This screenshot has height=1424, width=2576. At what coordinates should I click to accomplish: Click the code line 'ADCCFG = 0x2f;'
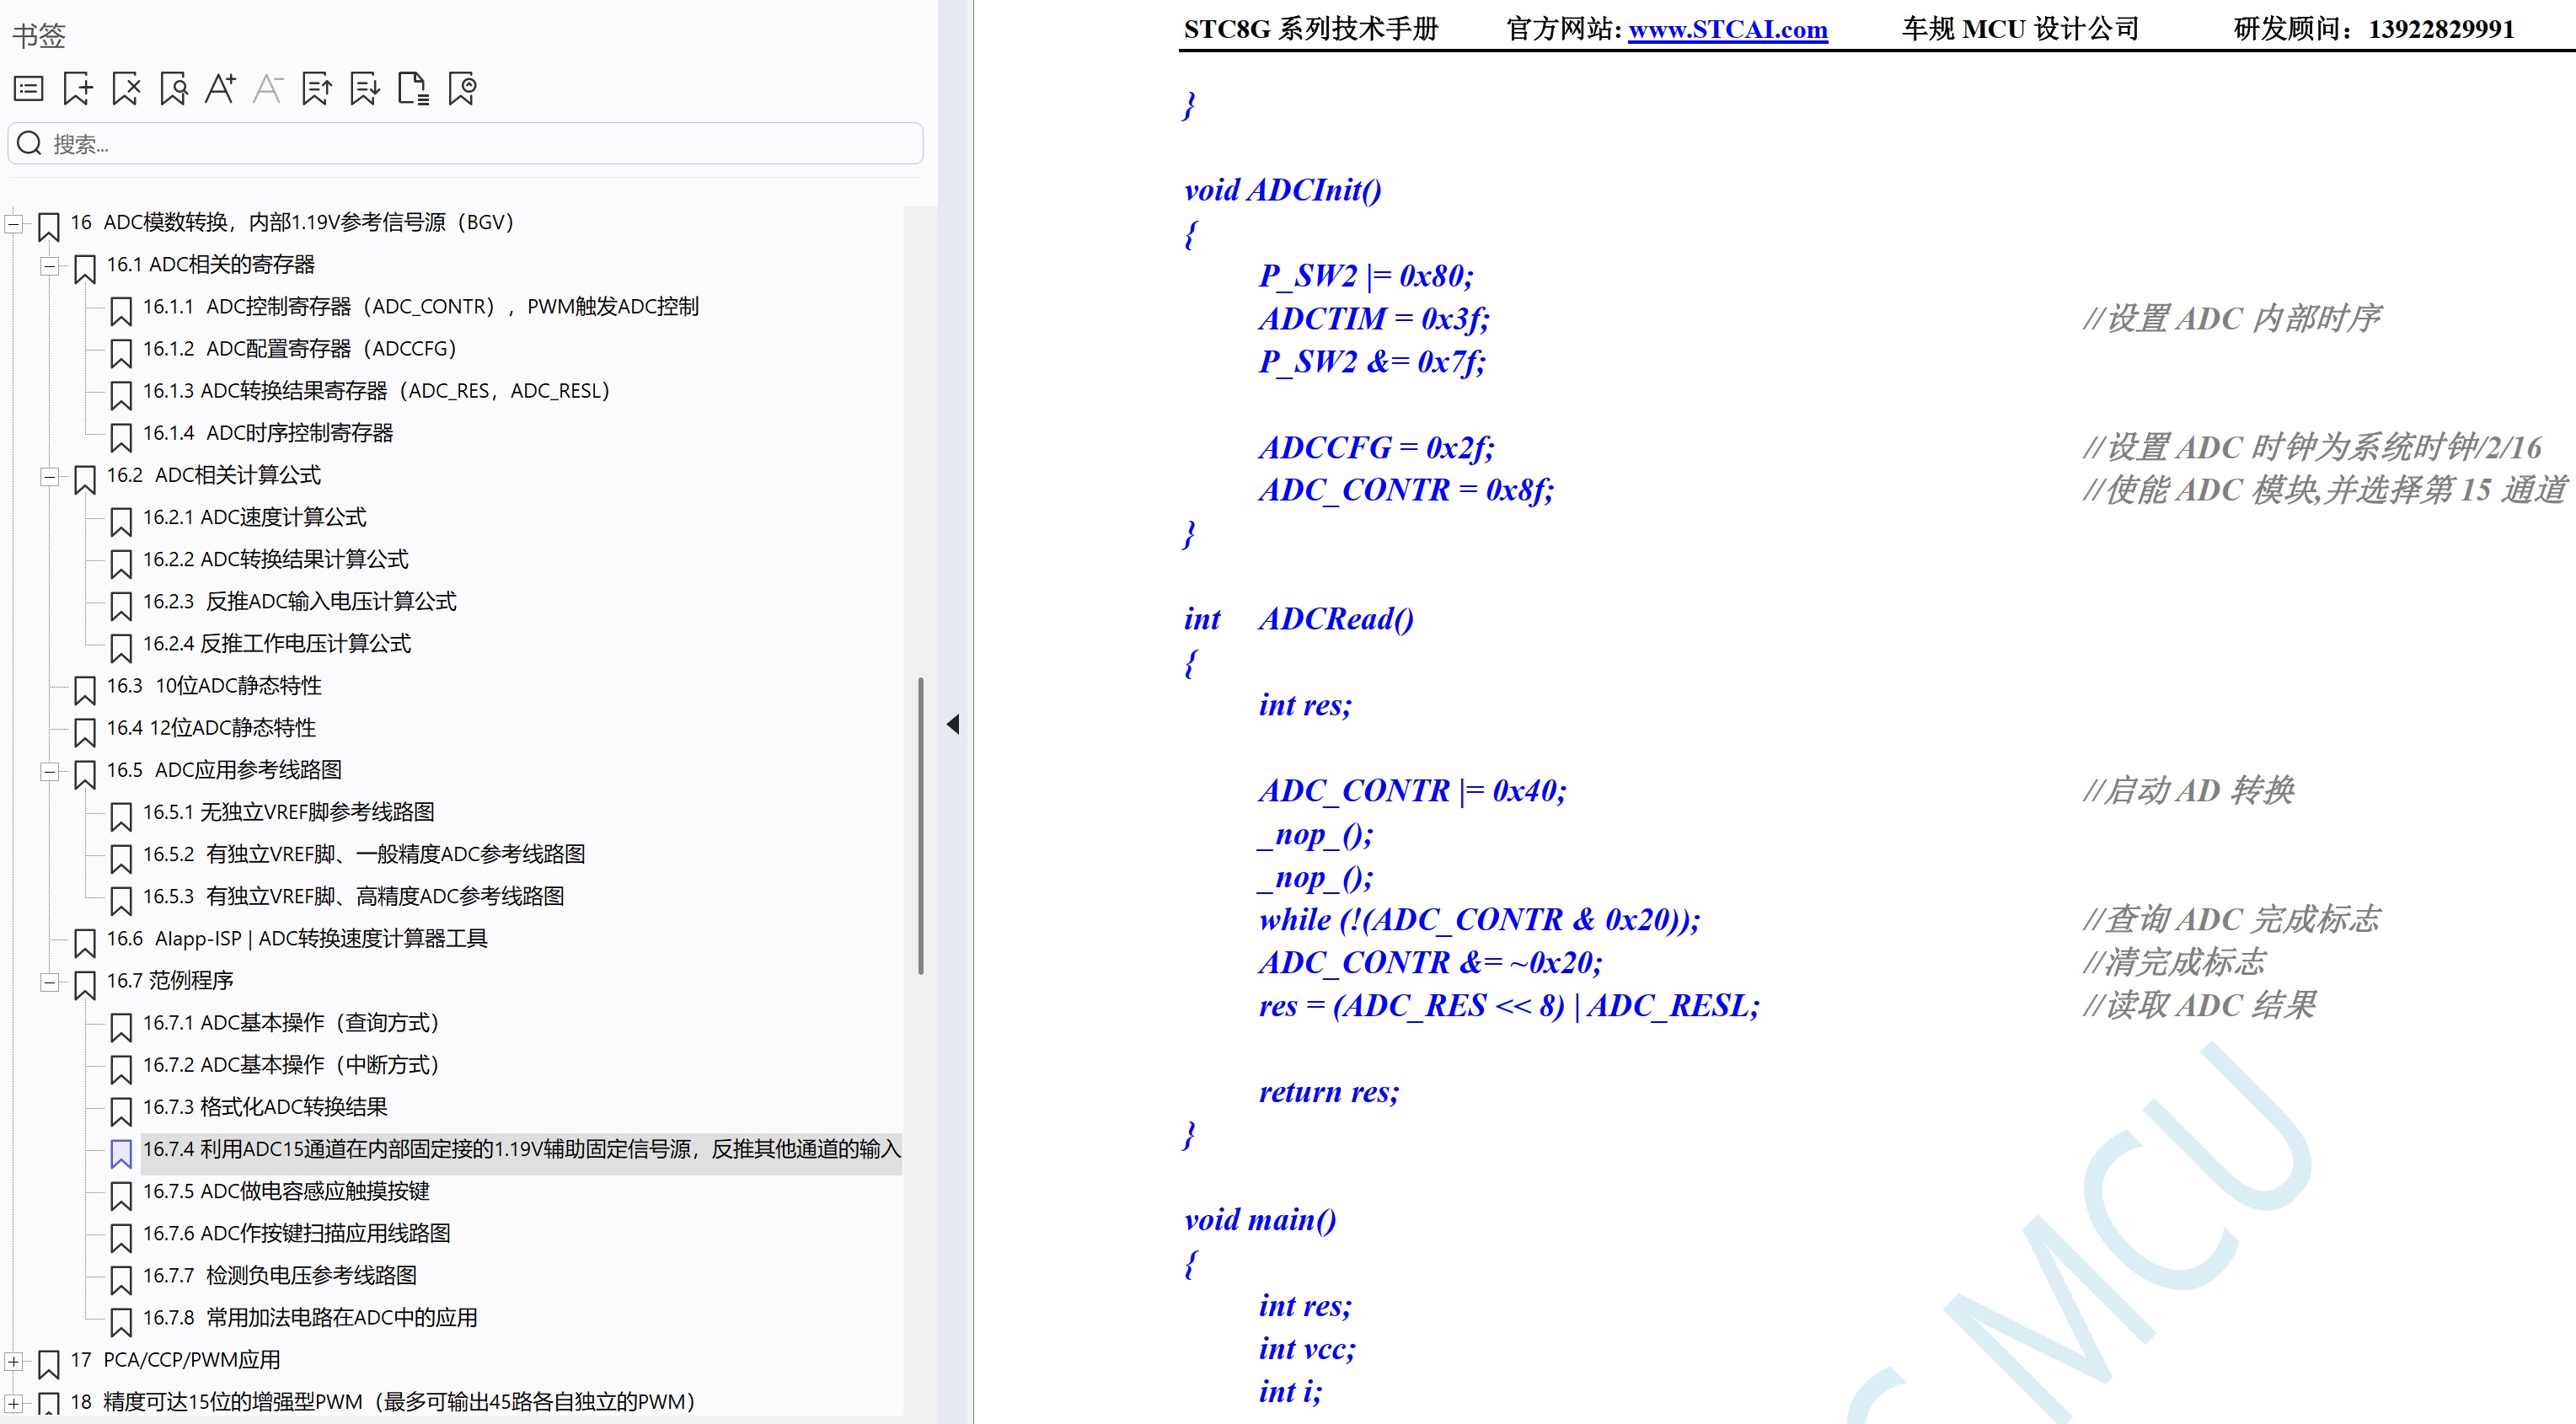[1376, 448]
